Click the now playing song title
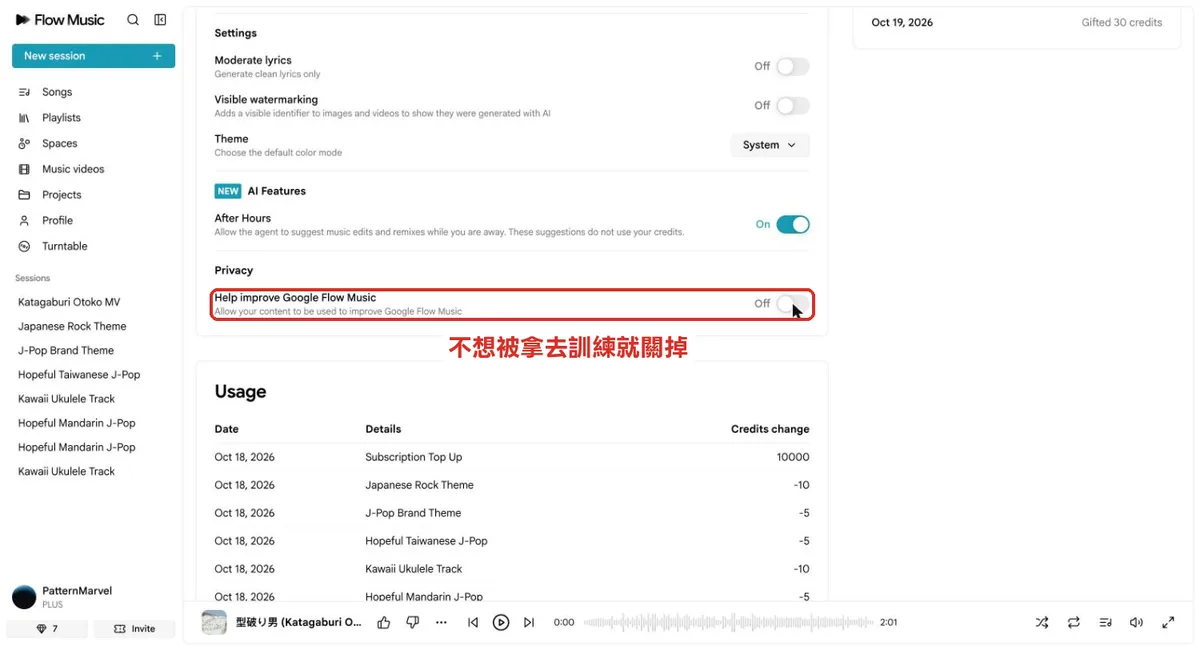The height and width of the screenshot is (650, 1200). coord(298,622)
